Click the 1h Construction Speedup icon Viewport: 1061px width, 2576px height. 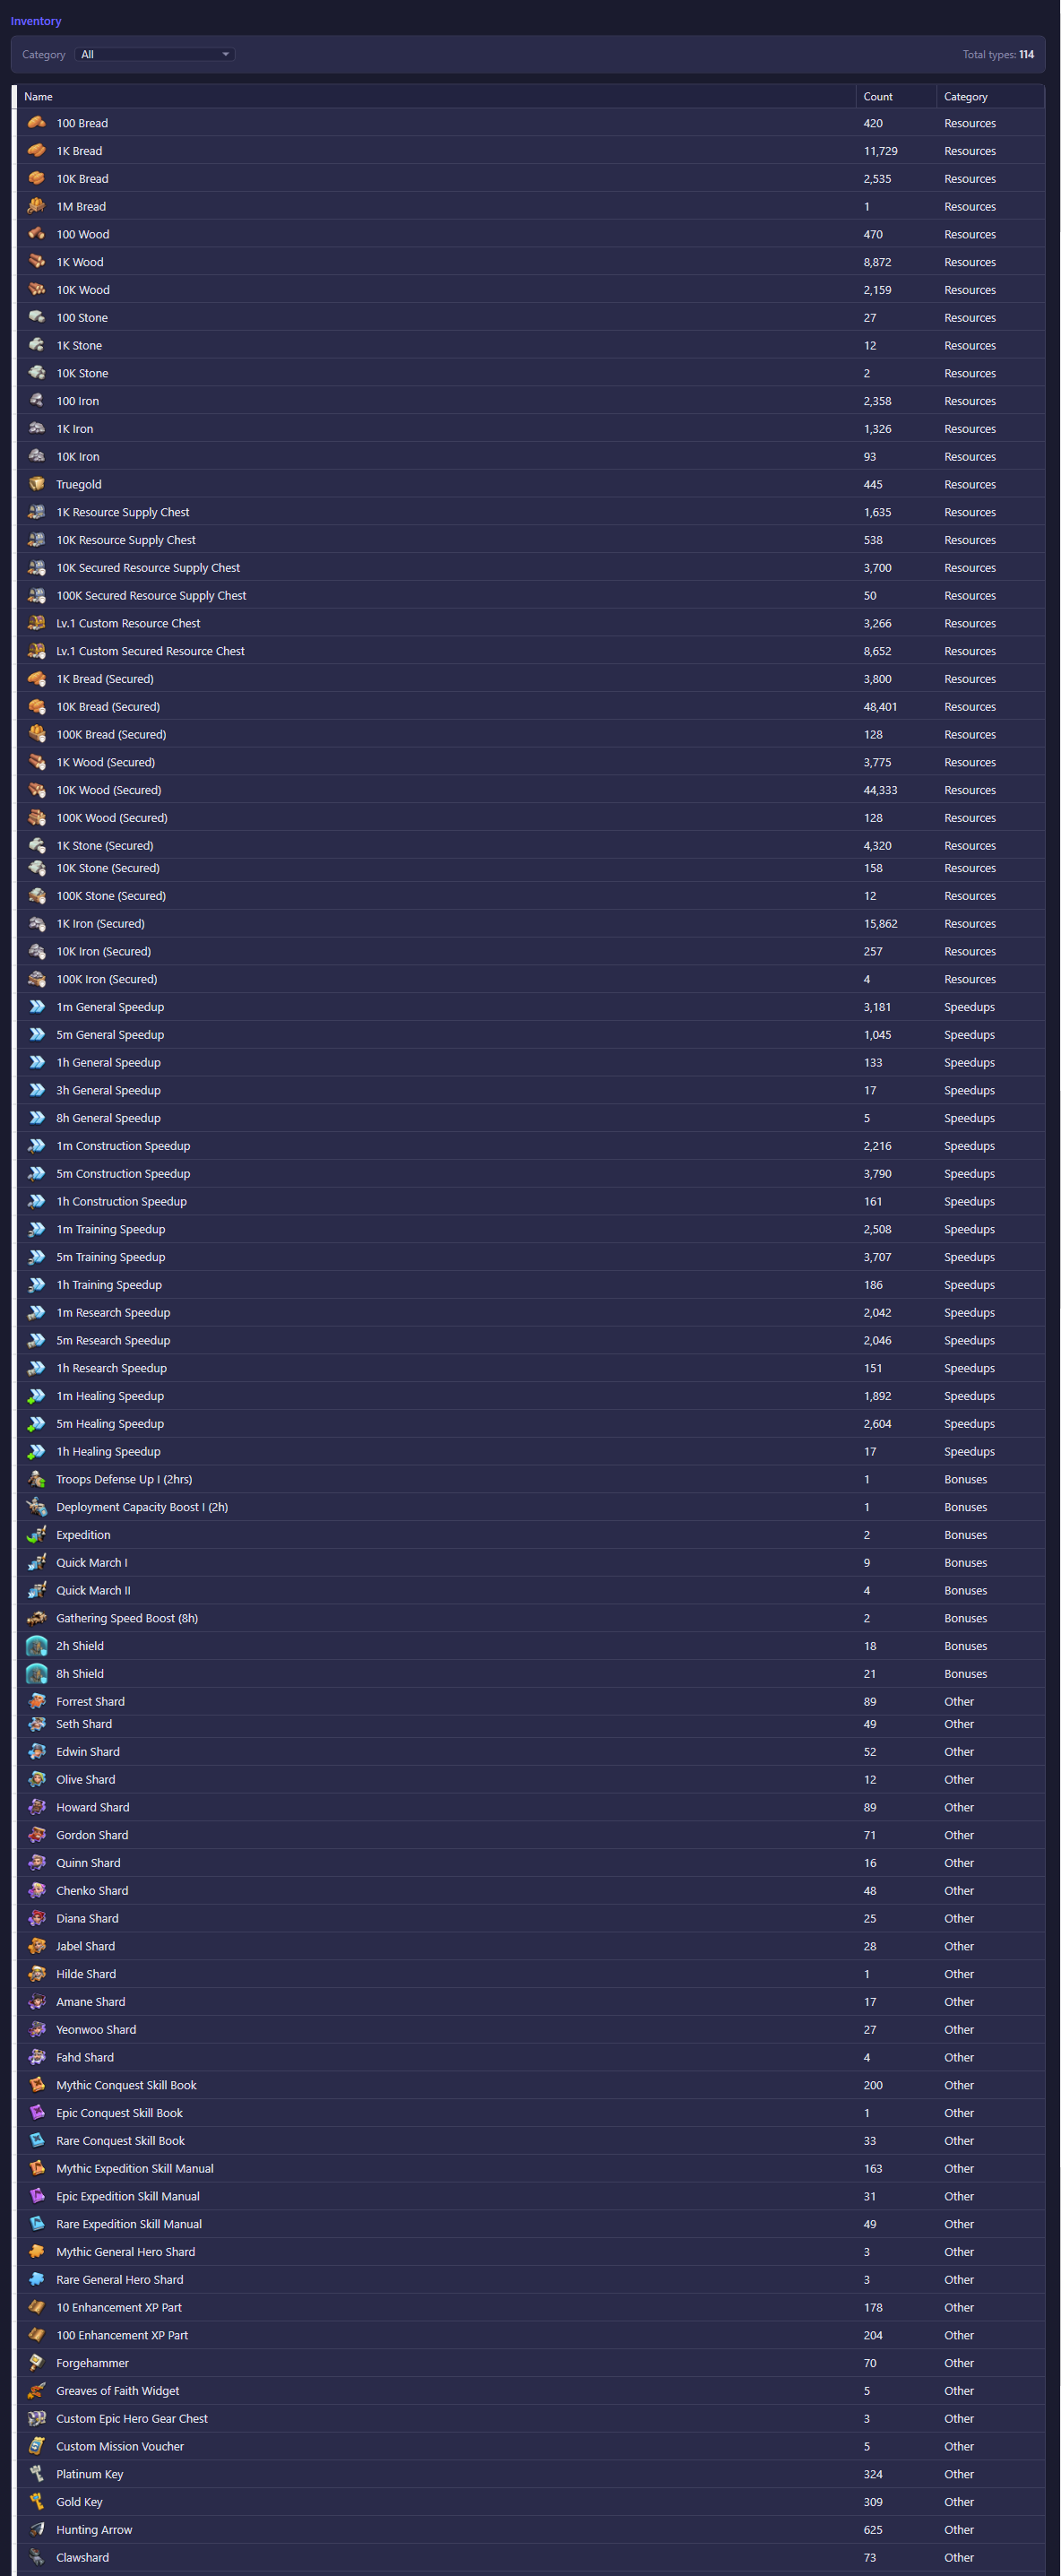37,1202
